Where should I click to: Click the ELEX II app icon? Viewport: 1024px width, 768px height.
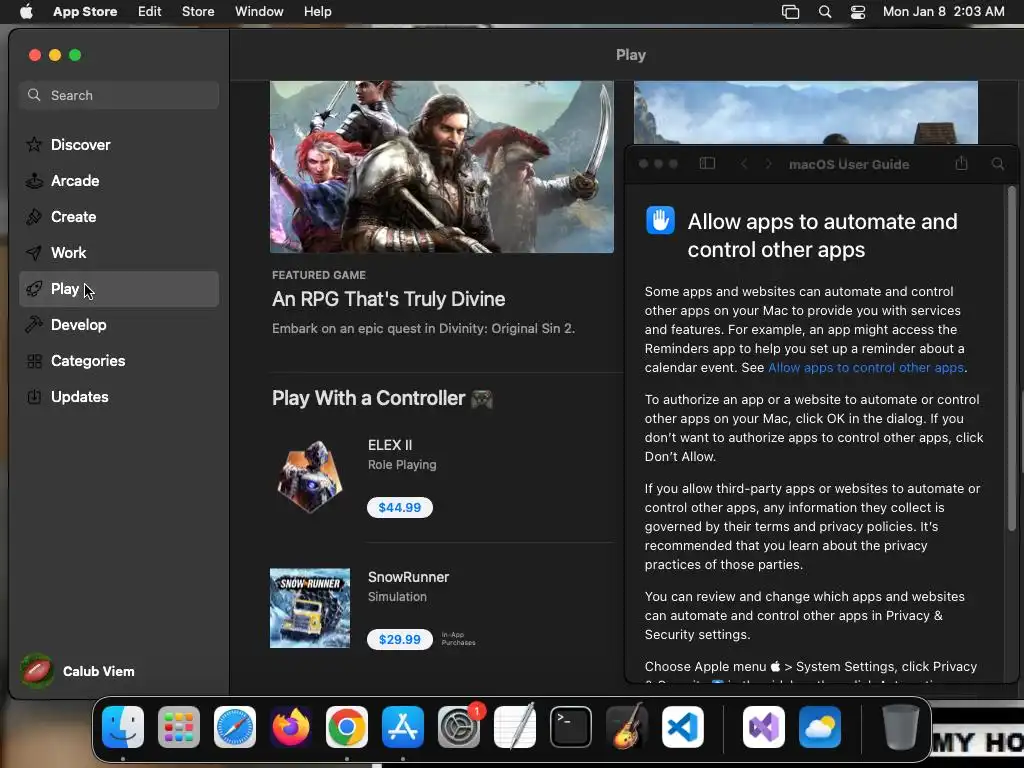(x=310, y=476)
